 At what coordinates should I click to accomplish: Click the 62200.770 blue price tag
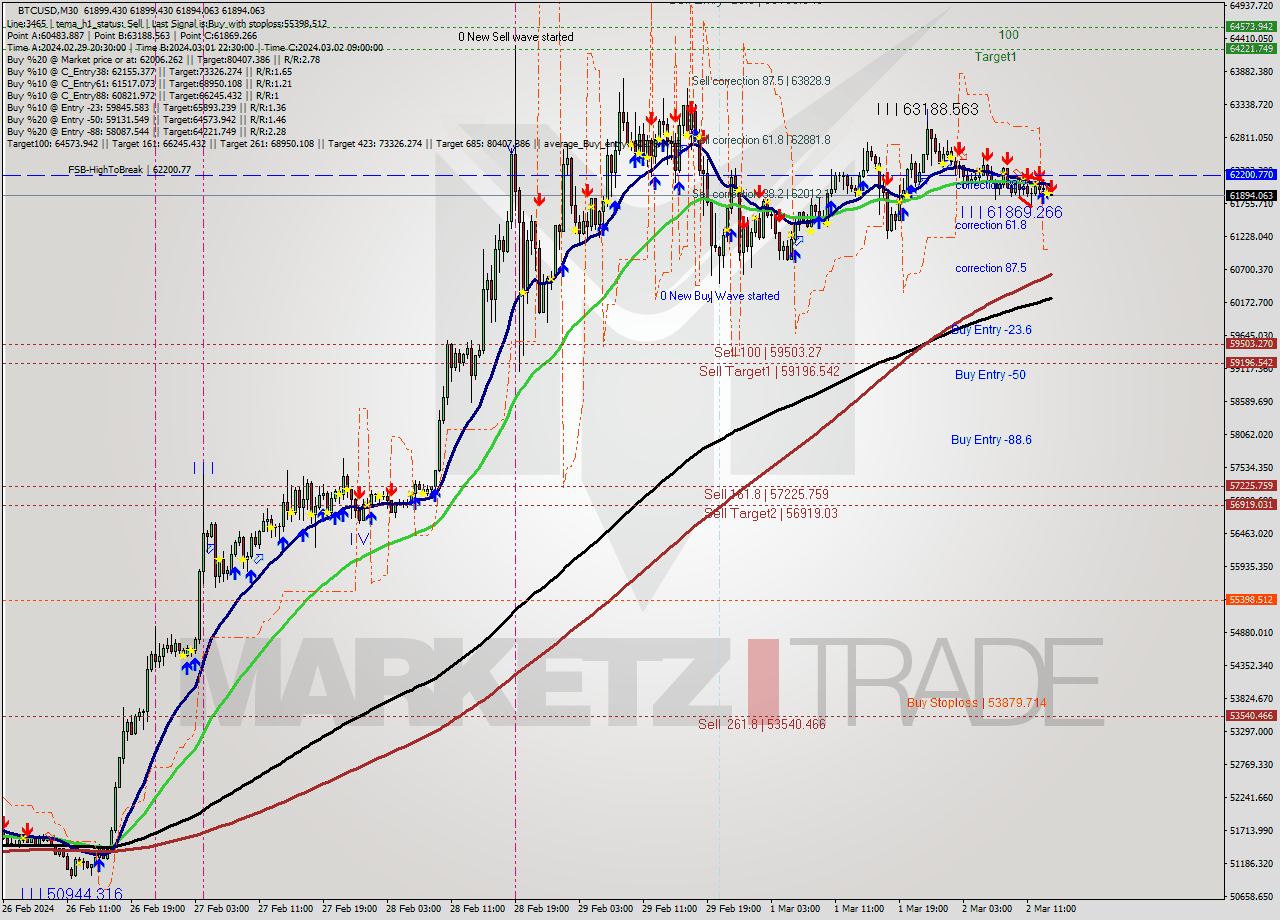(x=1251, y=174)
